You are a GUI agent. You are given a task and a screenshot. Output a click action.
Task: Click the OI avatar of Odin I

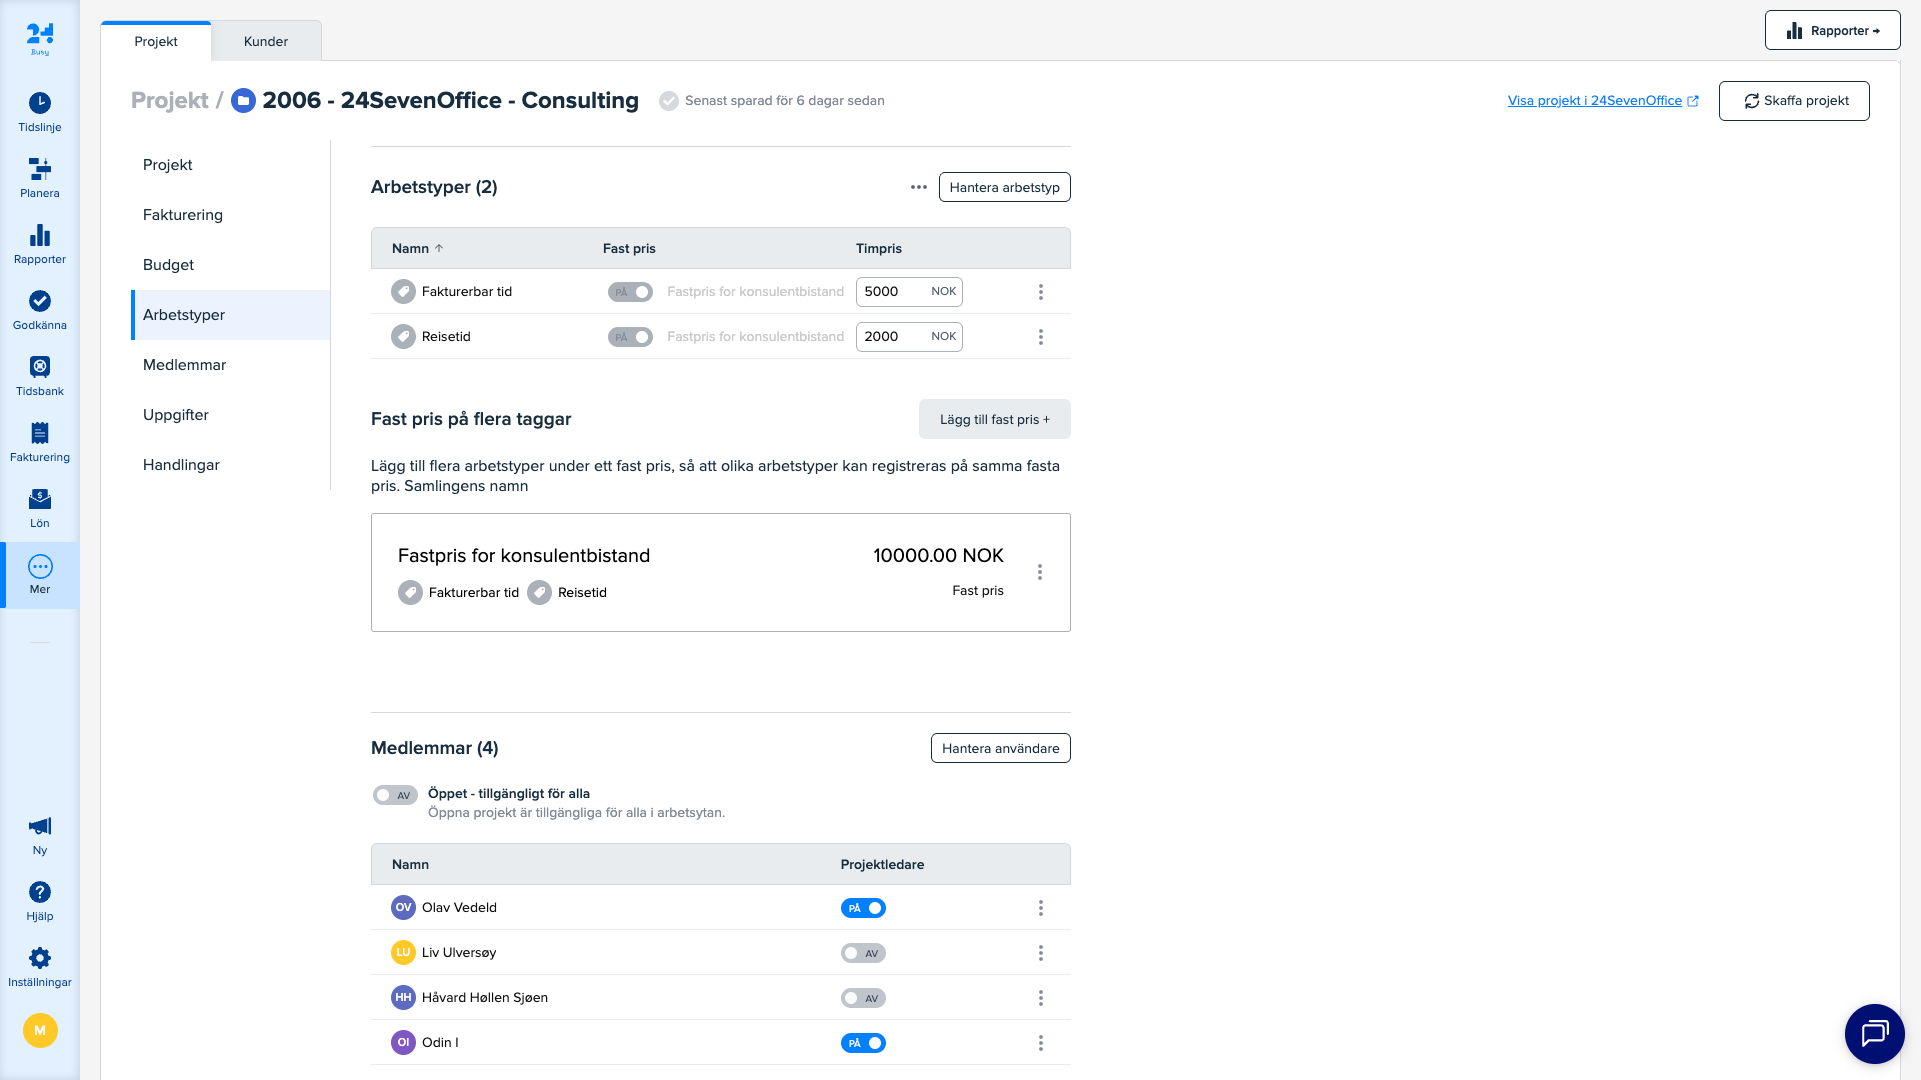403,1042
